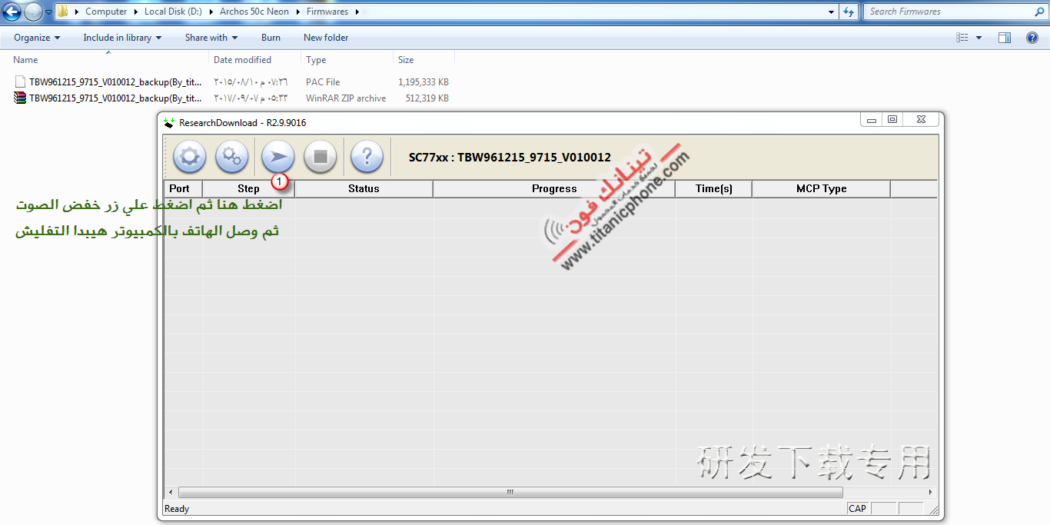The height and width of the screenshot is (525, 1050).
Task: Click the SC77xx firmware name label
Action: click(509, 158)
